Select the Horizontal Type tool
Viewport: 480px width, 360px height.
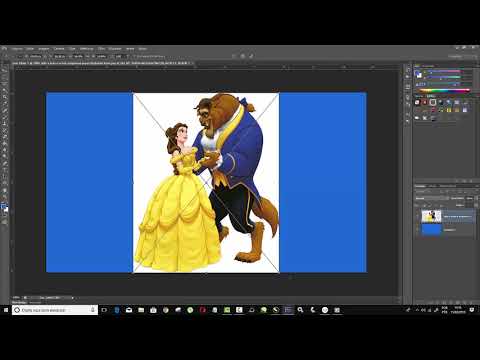tap(4, 170)
